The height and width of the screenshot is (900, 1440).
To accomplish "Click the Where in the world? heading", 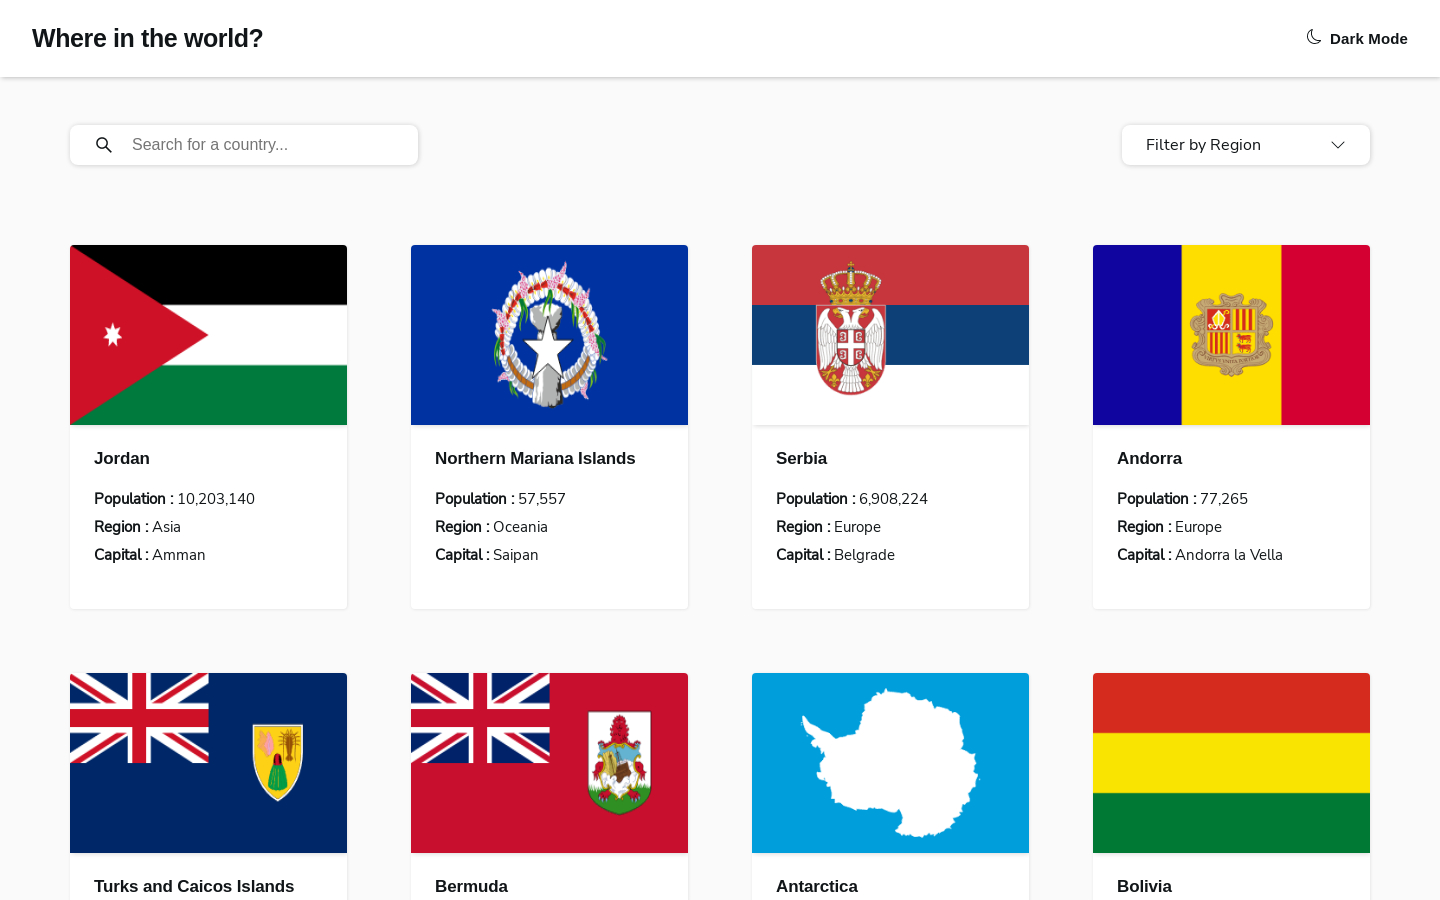I will [x=147, y=38].
